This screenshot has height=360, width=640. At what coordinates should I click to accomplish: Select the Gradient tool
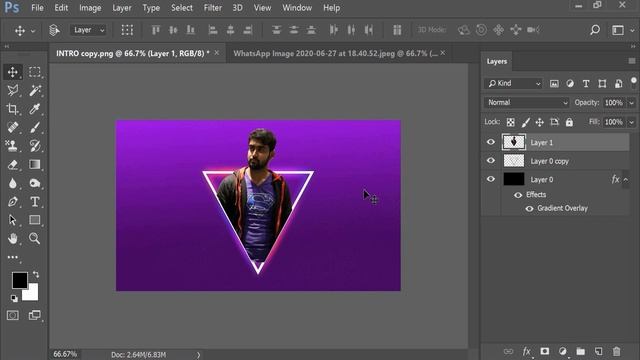pos(35,164)
